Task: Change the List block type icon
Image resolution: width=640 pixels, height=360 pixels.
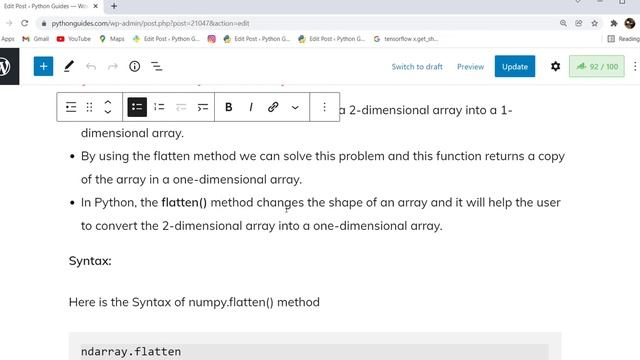Action: coord(71,107)
